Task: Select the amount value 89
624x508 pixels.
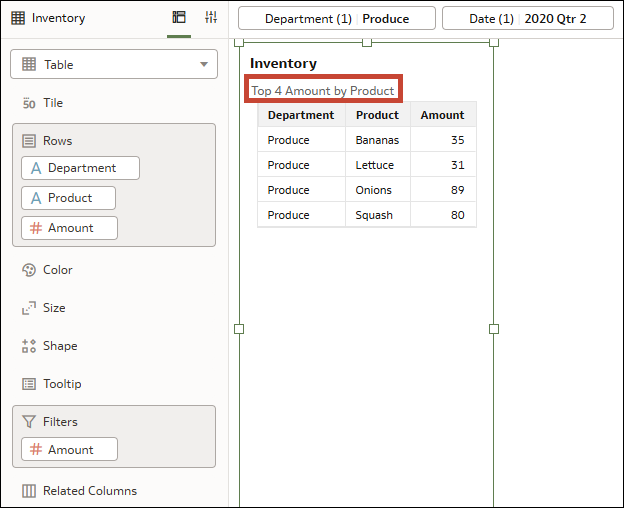Action: click(458, 190)
